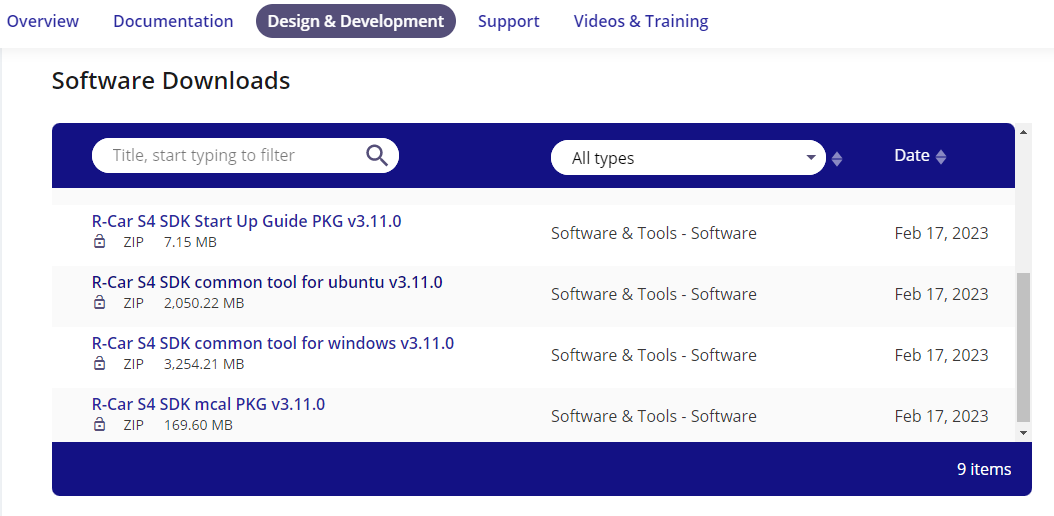Download R-Car S4 SDK Start Up Guide PKG v3.11.0
This screenshot has height=516, width=1054.
click(x=246, y=221)
